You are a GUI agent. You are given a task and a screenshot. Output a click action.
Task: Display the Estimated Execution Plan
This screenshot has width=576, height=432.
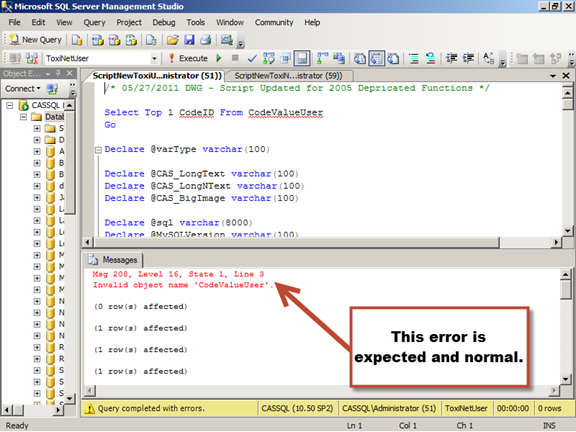tap(269, 58)
